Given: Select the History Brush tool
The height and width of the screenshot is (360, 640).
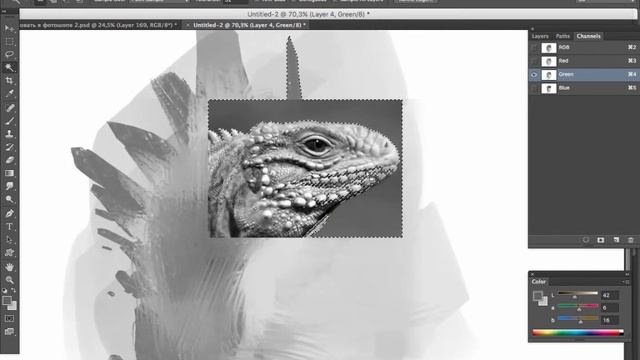Looking at the screenshot, I should (9, 147).
